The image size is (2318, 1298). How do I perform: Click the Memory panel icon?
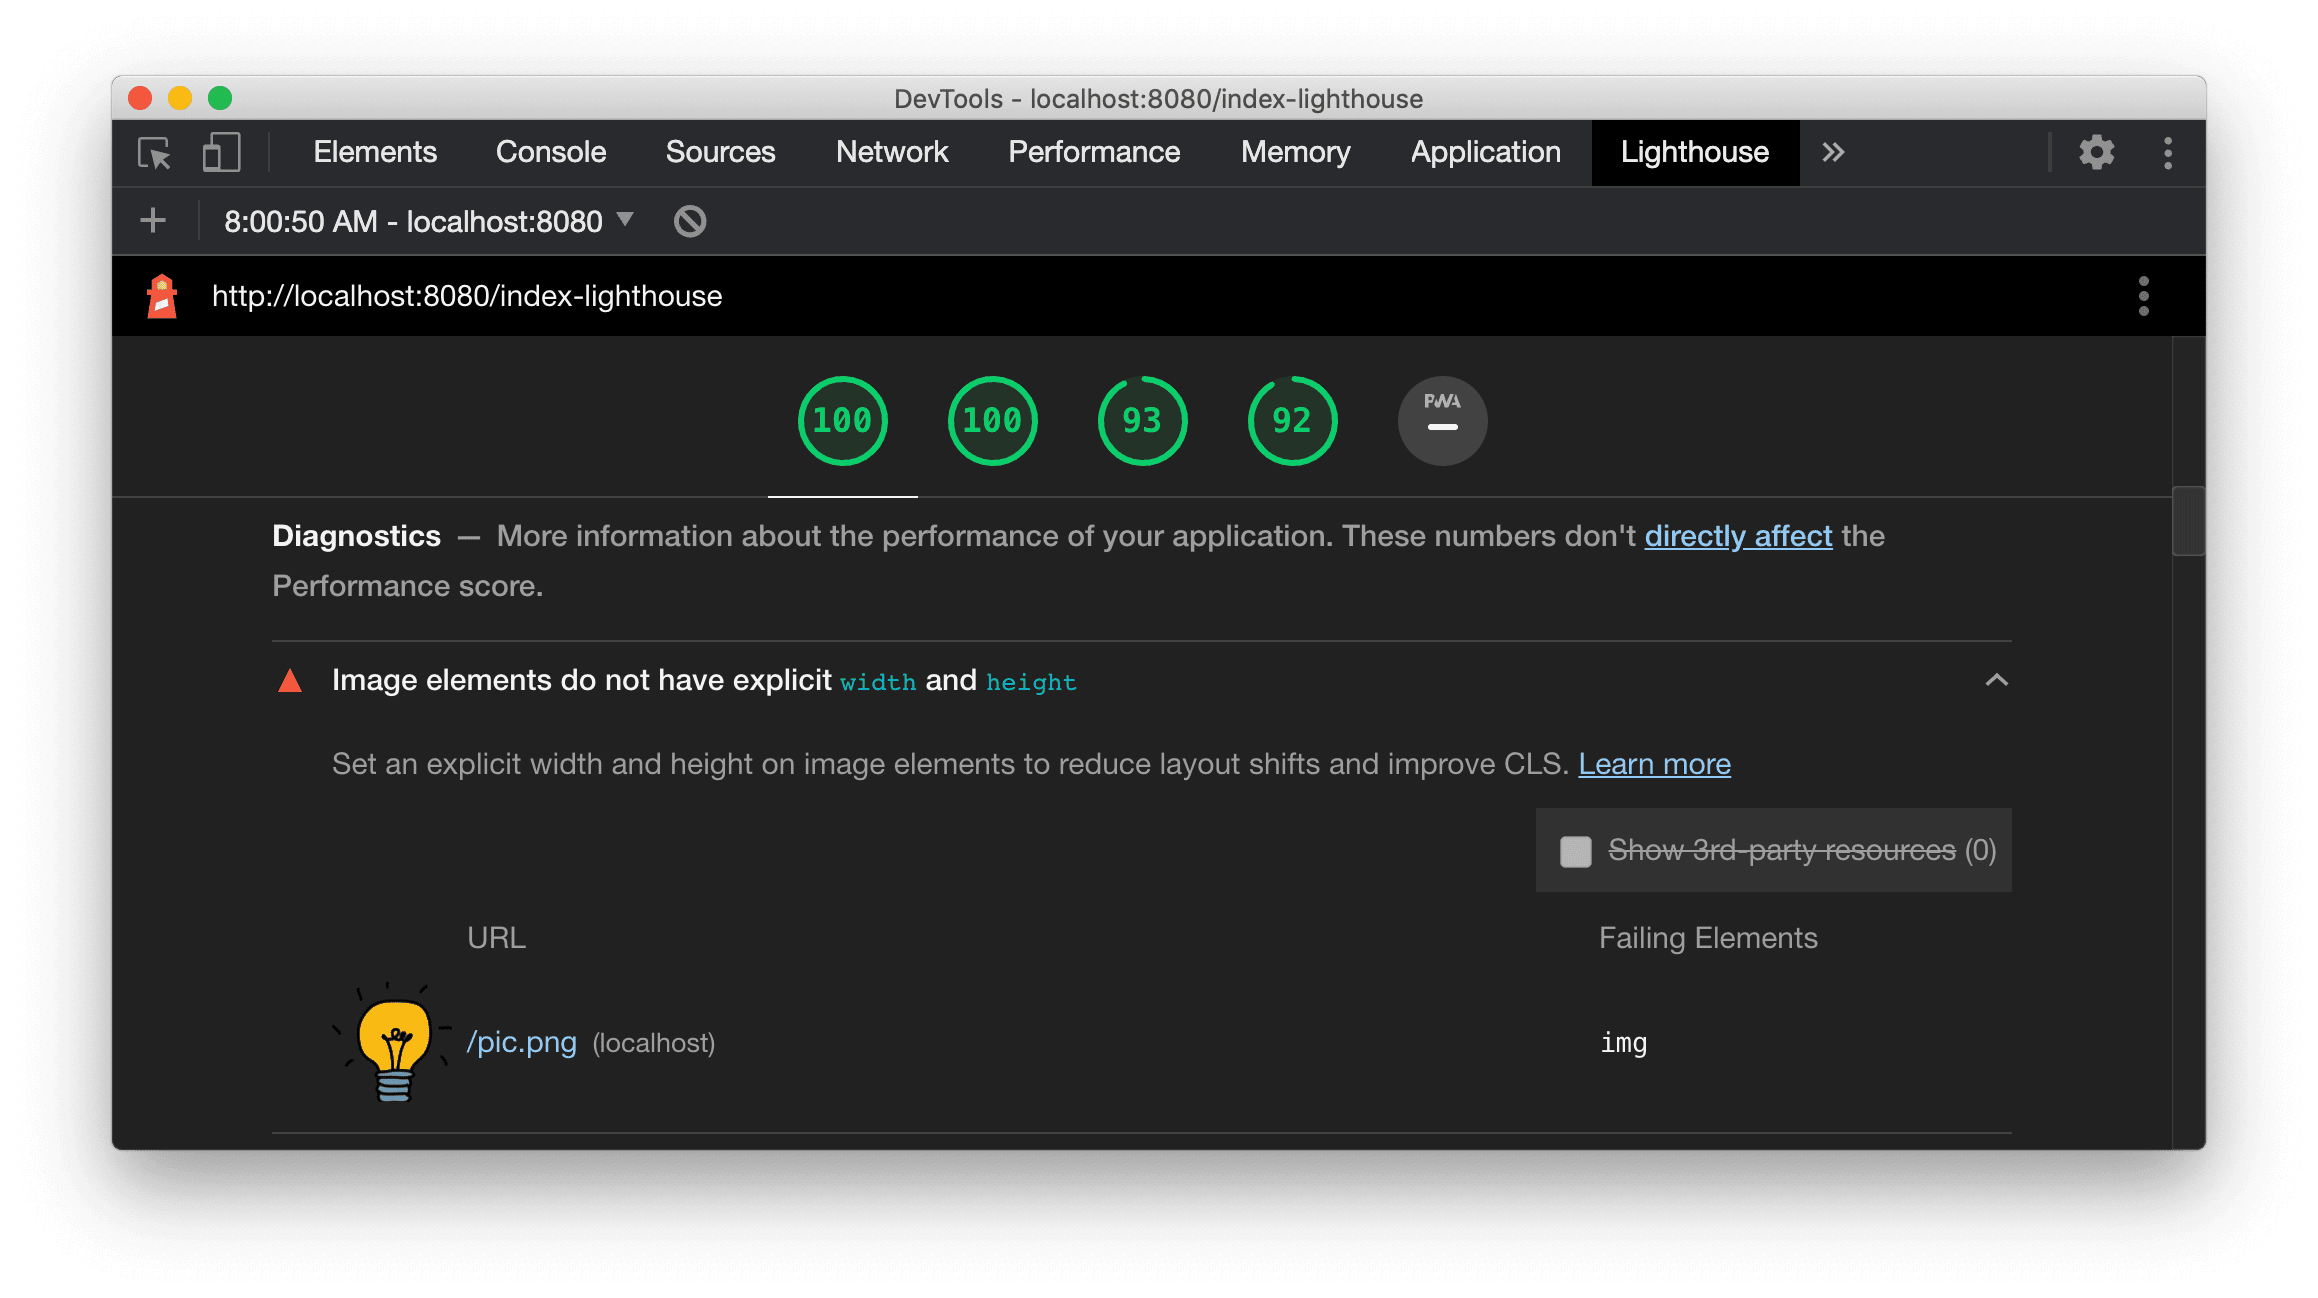[1294, 153]
